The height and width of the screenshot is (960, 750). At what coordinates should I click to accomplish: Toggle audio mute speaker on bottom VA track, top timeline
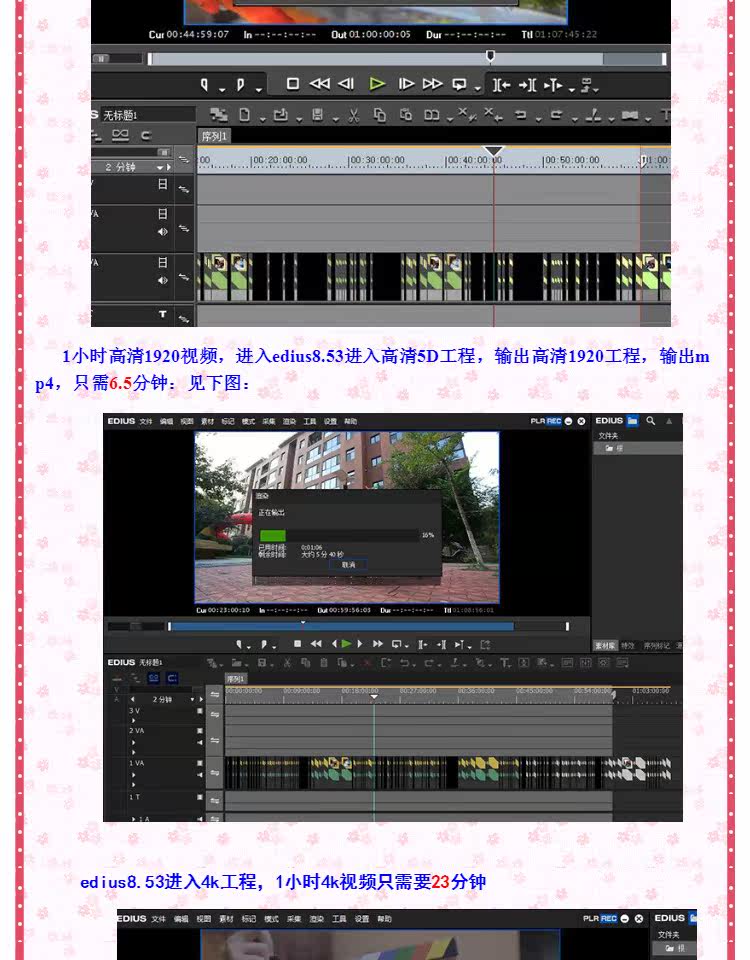pos(162,280)
